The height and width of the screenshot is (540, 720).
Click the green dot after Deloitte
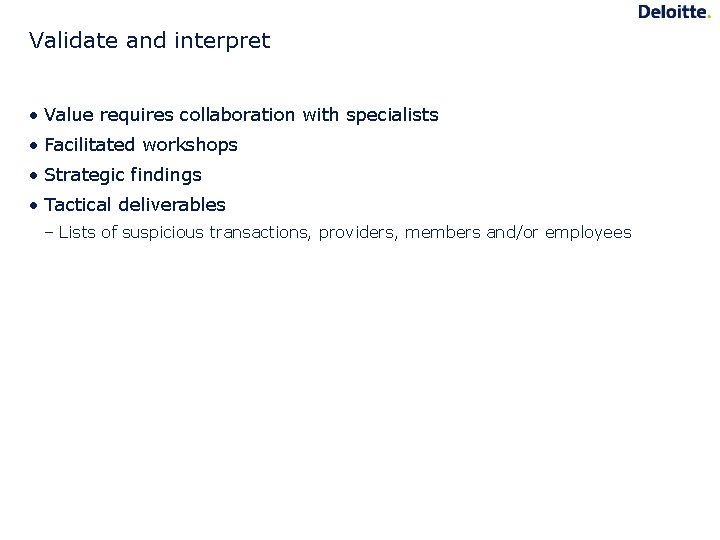point(708,16)
